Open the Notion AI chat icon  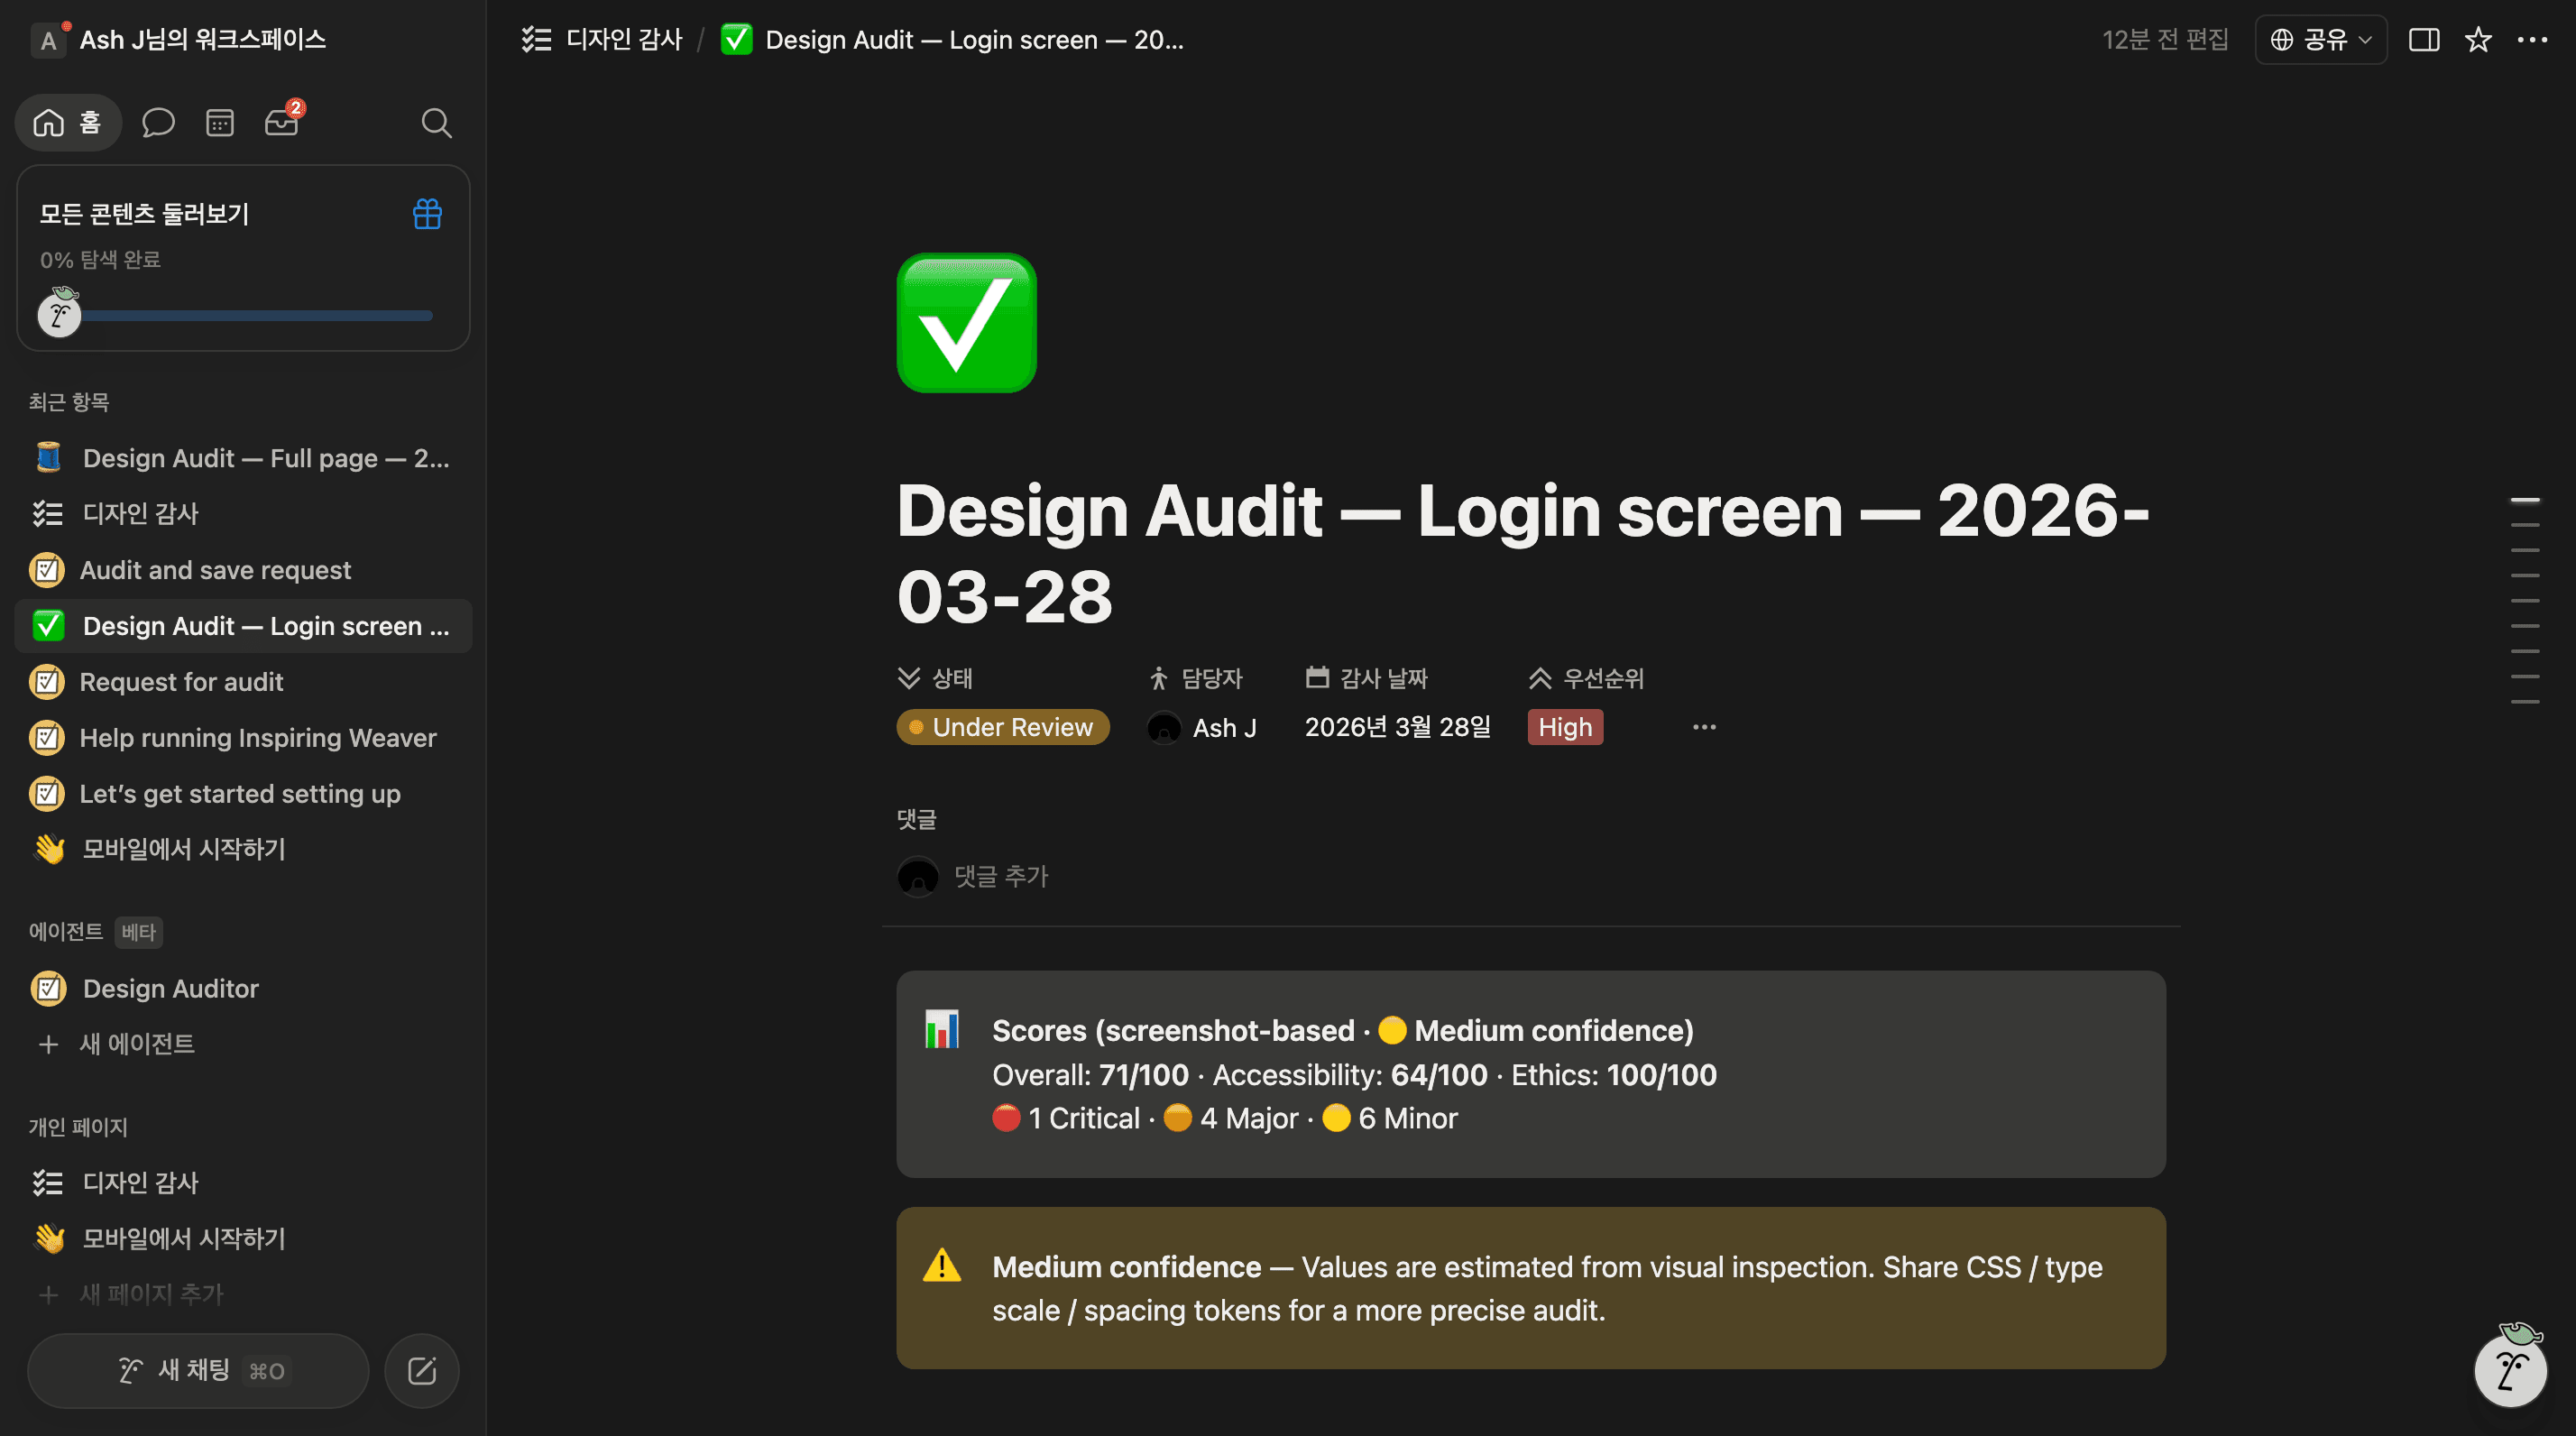tap(158, 122)
